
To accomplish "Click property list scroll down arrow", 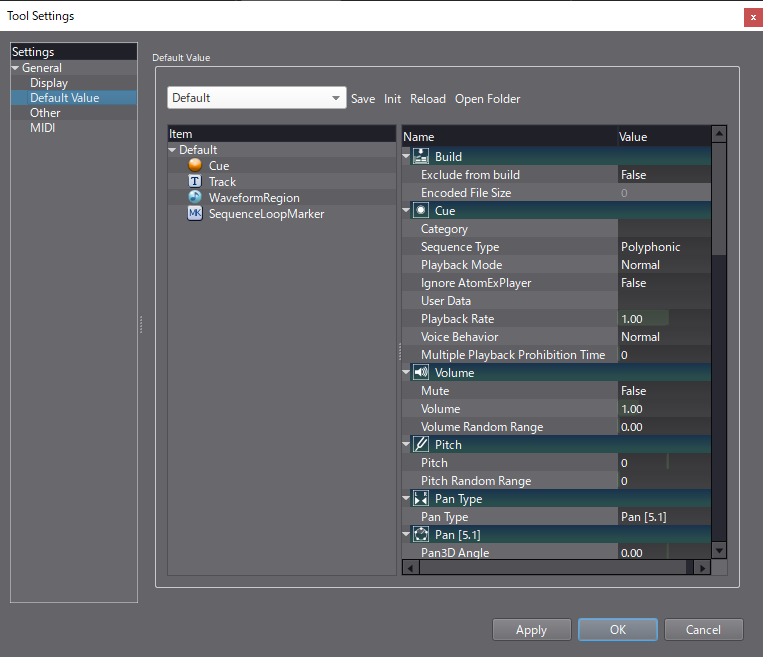I will click(719, 550).
